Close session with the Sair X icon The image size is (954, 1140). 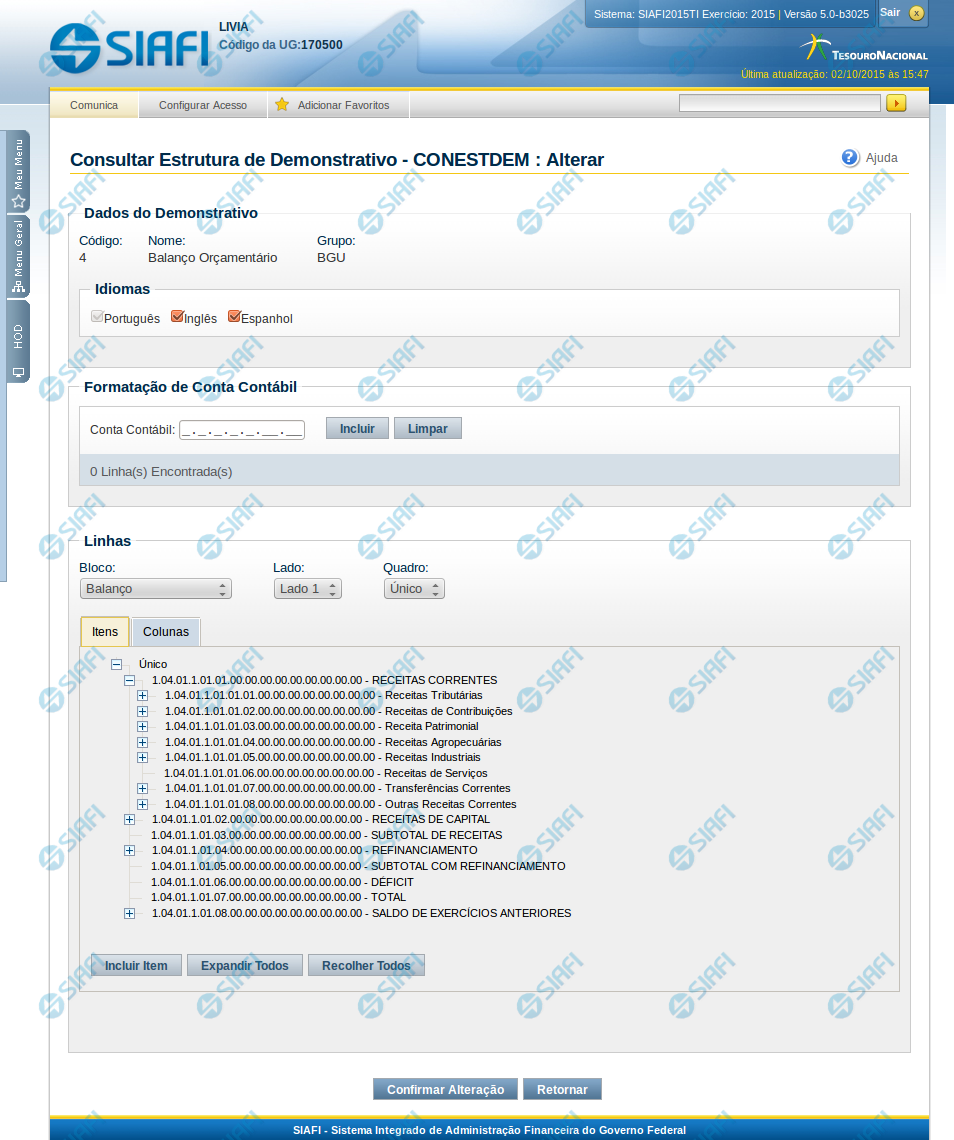(916, 13)
